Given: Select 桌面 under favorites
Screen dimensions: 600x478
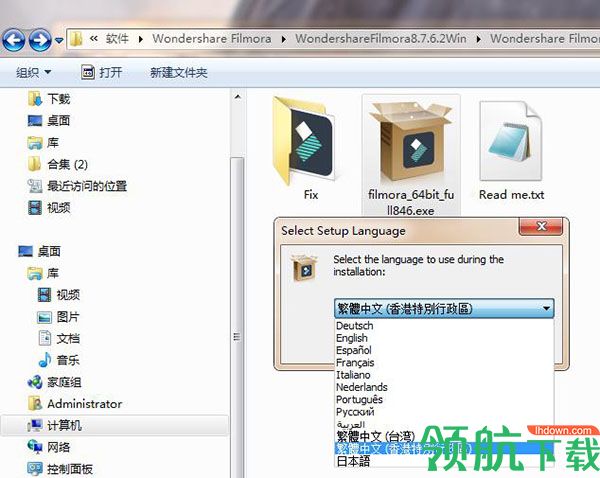Looking at the screenshot, I should 49,121.
